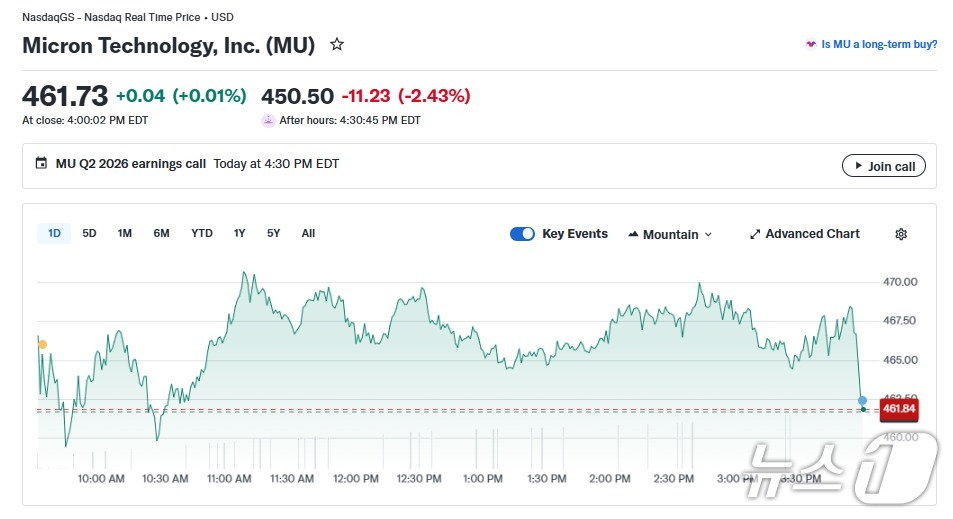Switch to the 5D time range

click(x=89, y=234)
